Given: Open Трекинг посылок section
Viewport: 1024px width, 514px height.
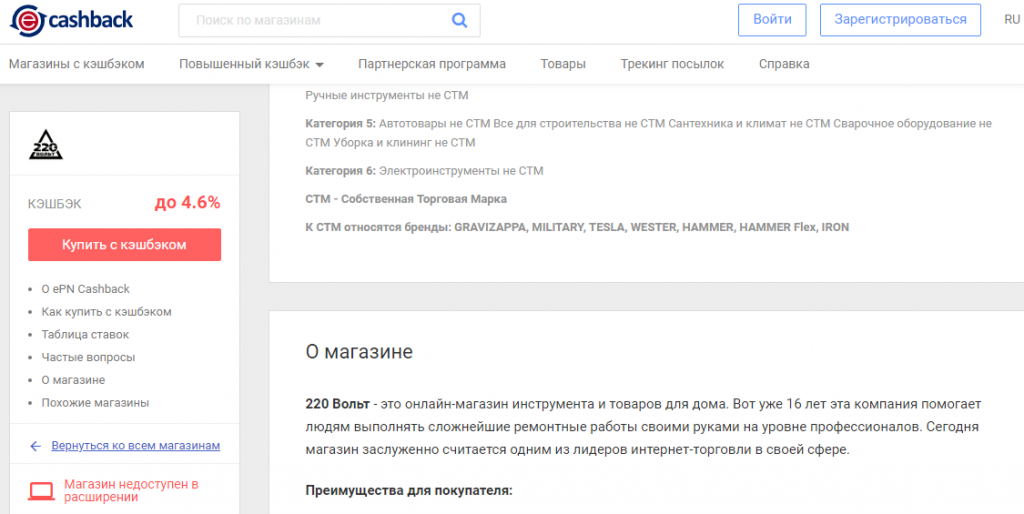Looking at the screenshot, I should pos(672,64).
